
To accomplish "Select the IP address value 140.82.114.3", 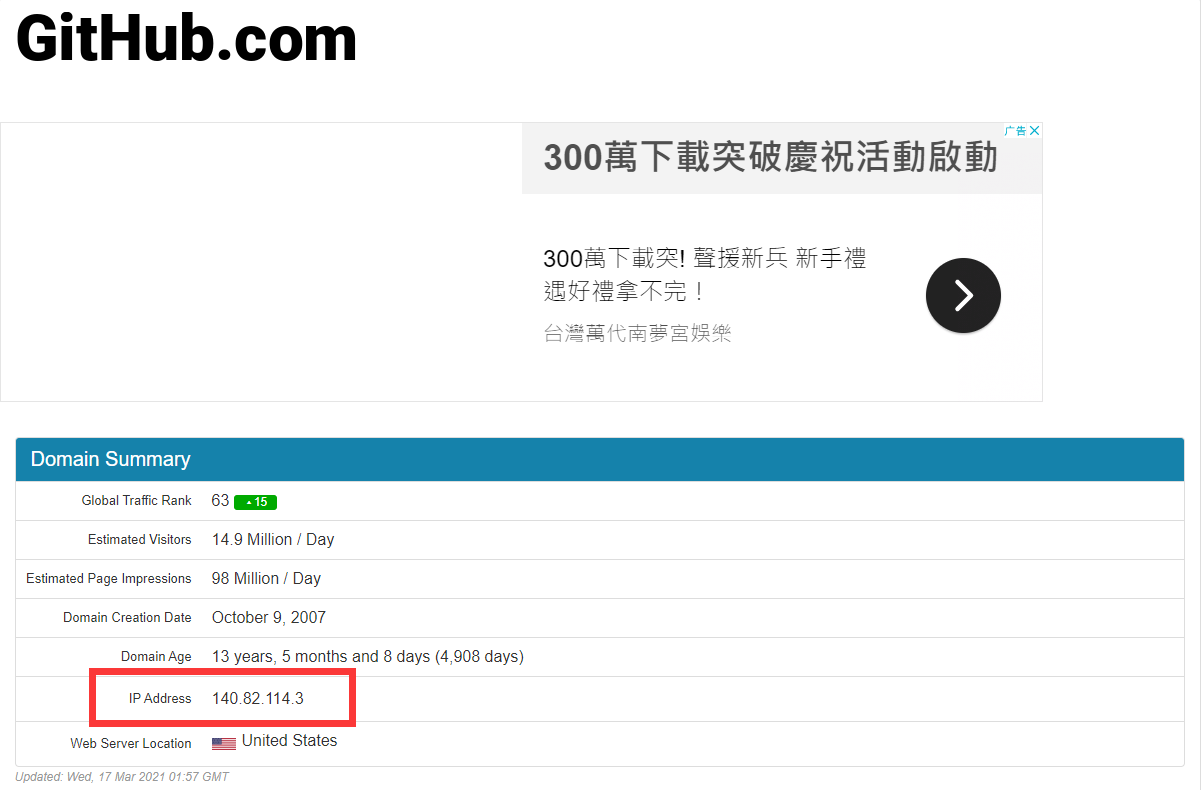I will [257, 698].
